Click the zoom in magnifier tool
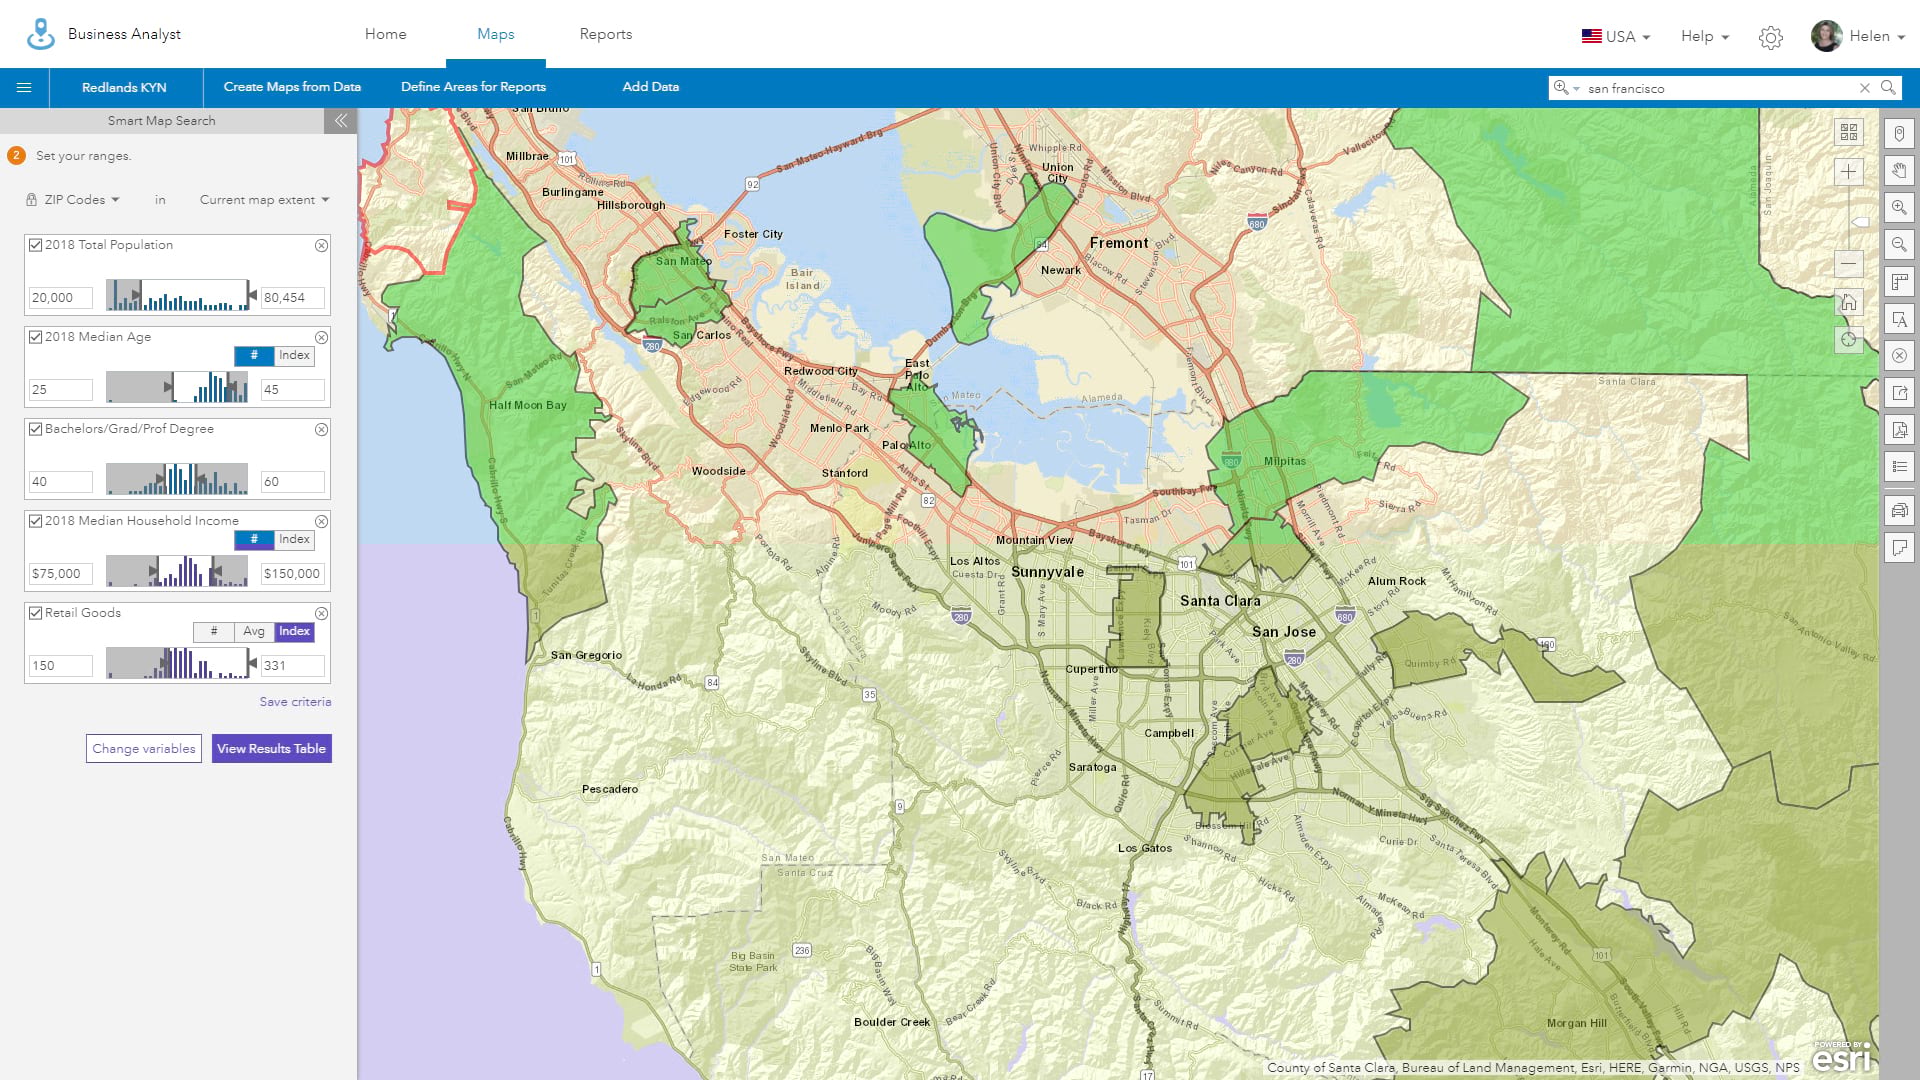The image size is (1920, 1080). [x=1899, y=207]
